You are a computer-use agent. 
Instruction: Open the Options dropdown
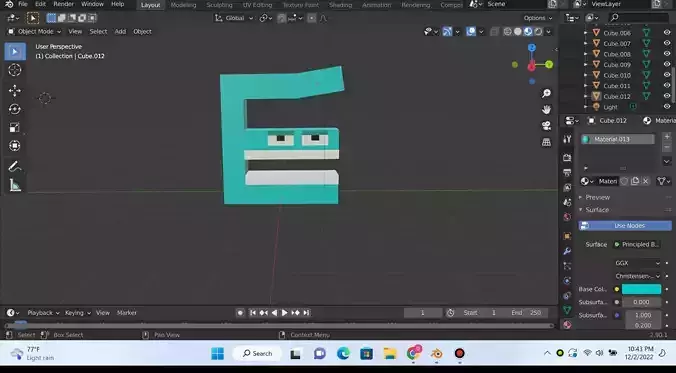(538, 18)
